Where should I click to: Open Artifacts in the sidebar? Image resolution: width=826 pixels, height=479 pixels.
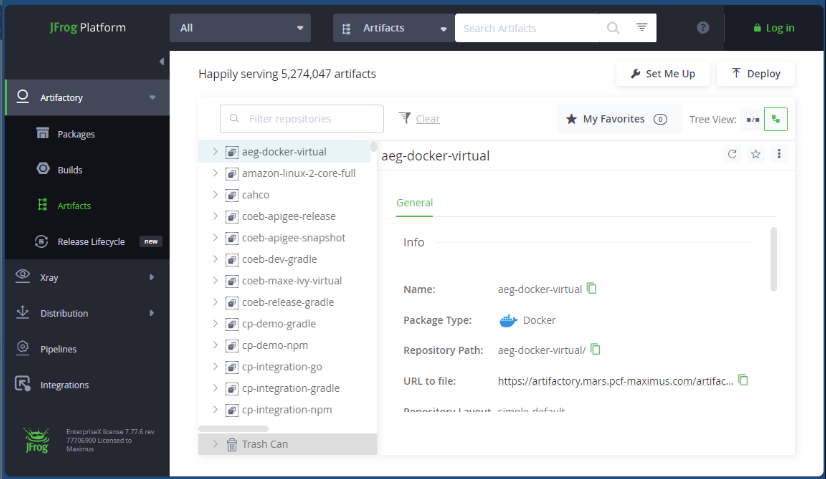tap(74, 206)
